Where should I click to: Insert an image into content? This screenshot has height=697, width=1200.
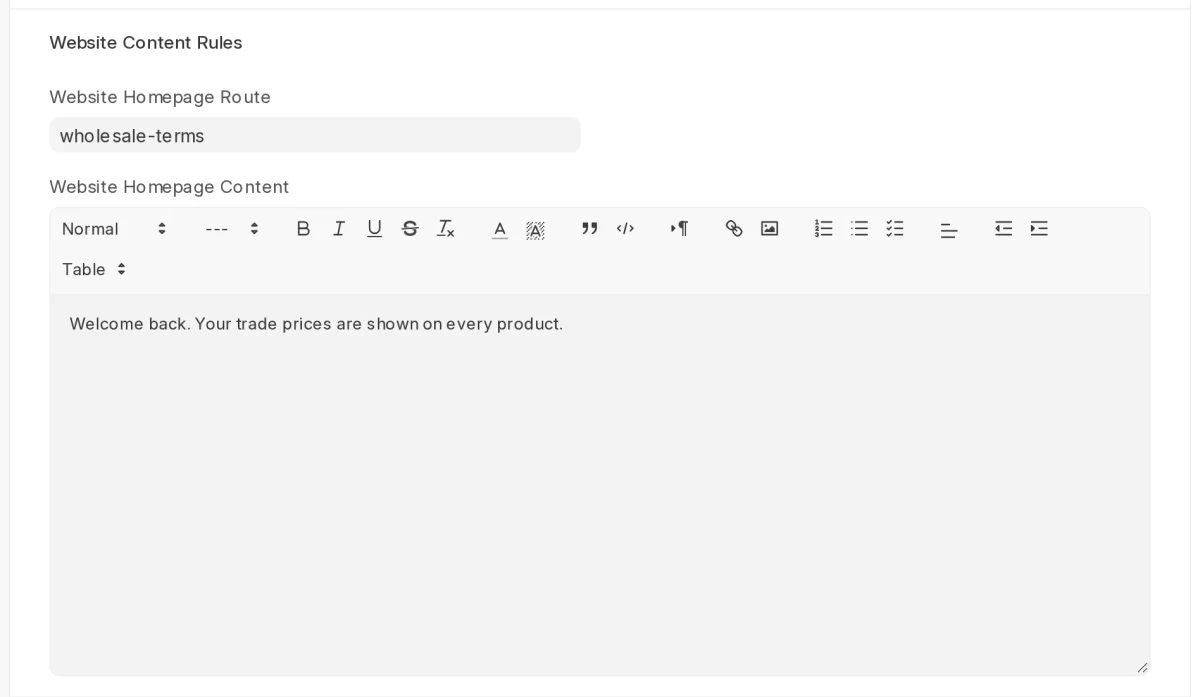coord(769,229)
